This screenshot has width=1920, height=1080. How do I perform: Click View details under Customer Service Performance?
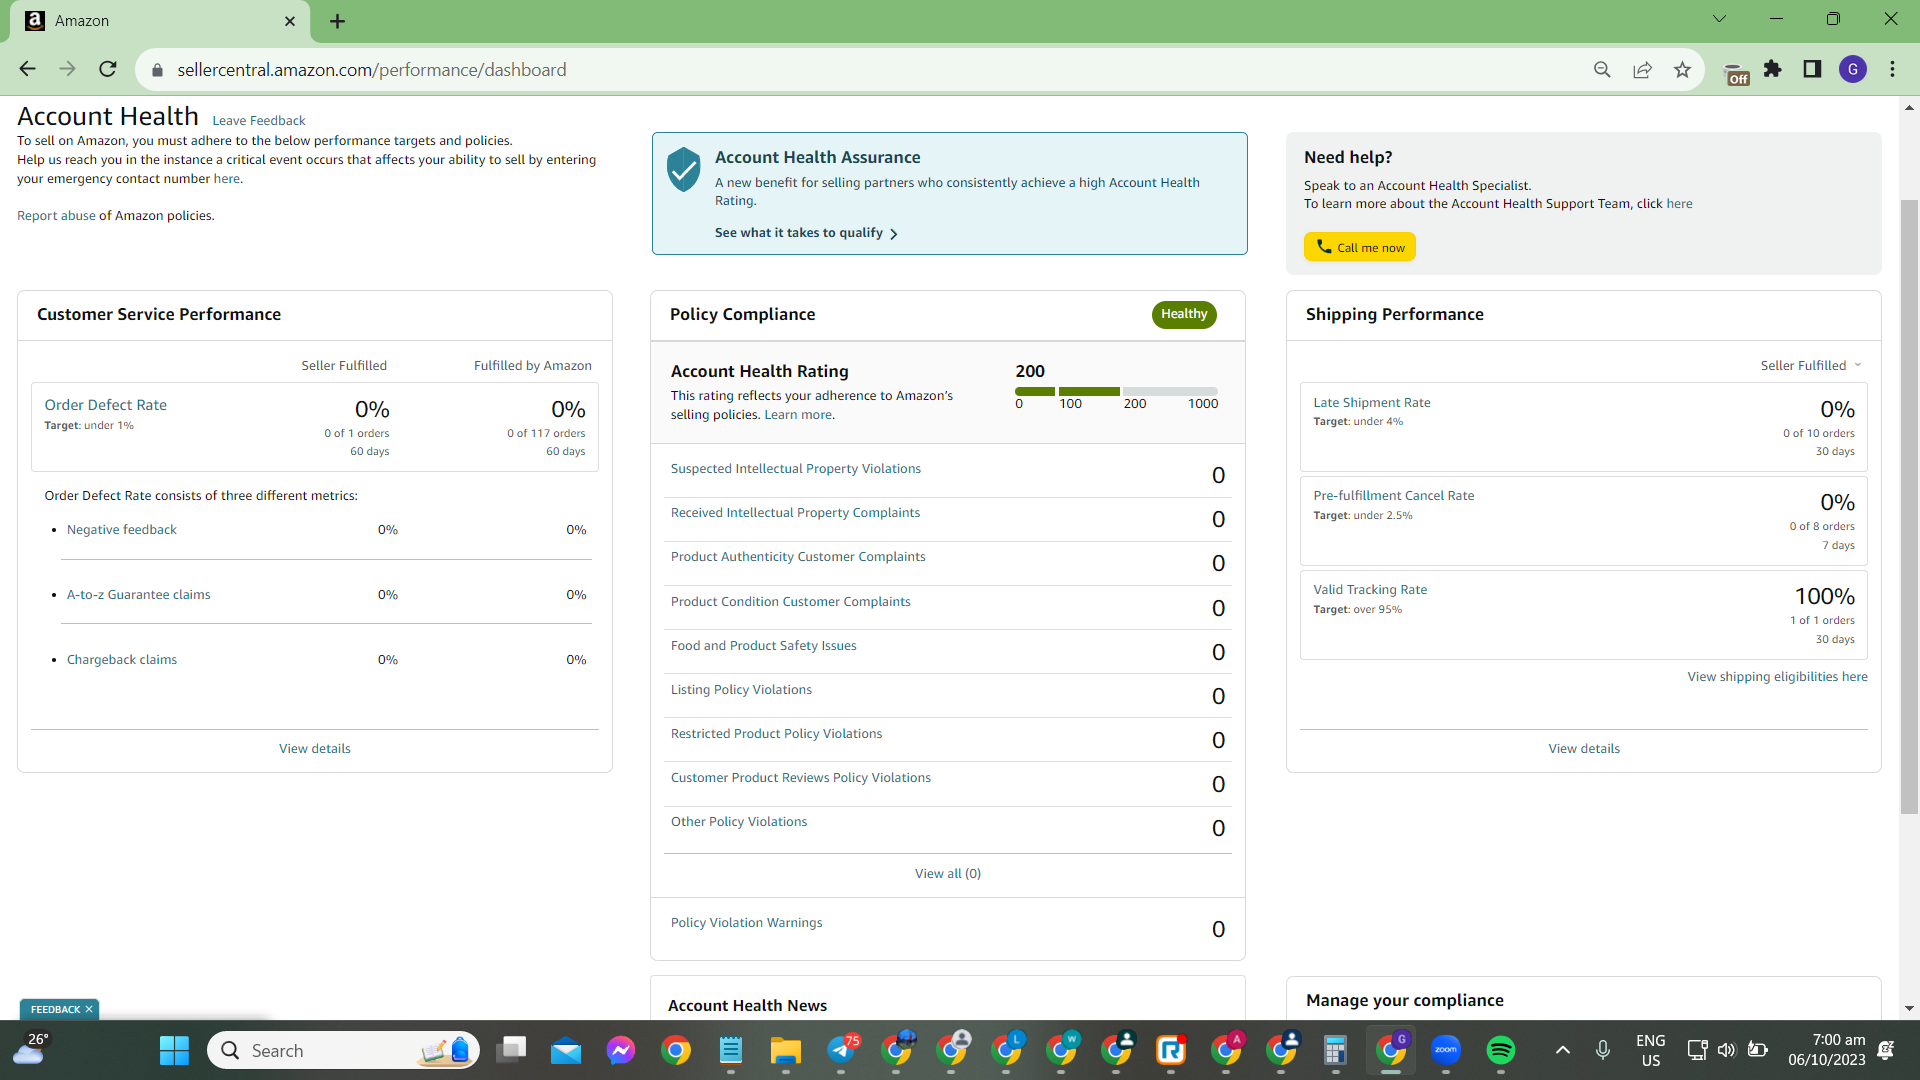click(x=314, y=749)
